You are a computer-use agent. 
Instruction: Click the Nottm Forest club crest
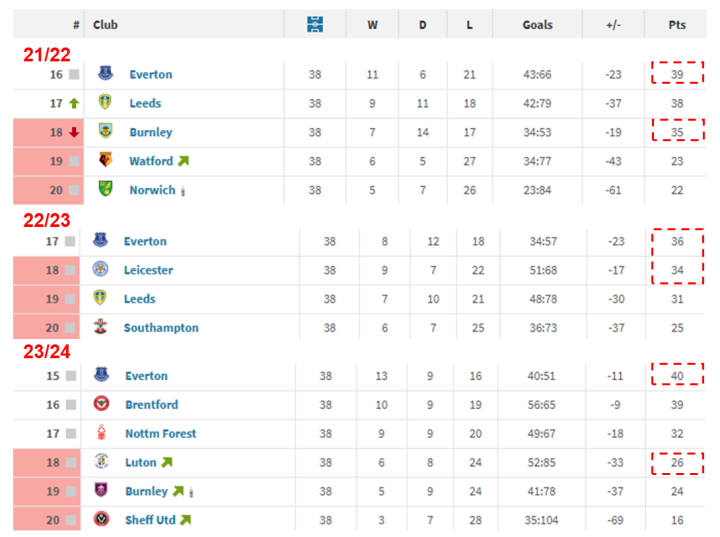(x=101, y=434)
